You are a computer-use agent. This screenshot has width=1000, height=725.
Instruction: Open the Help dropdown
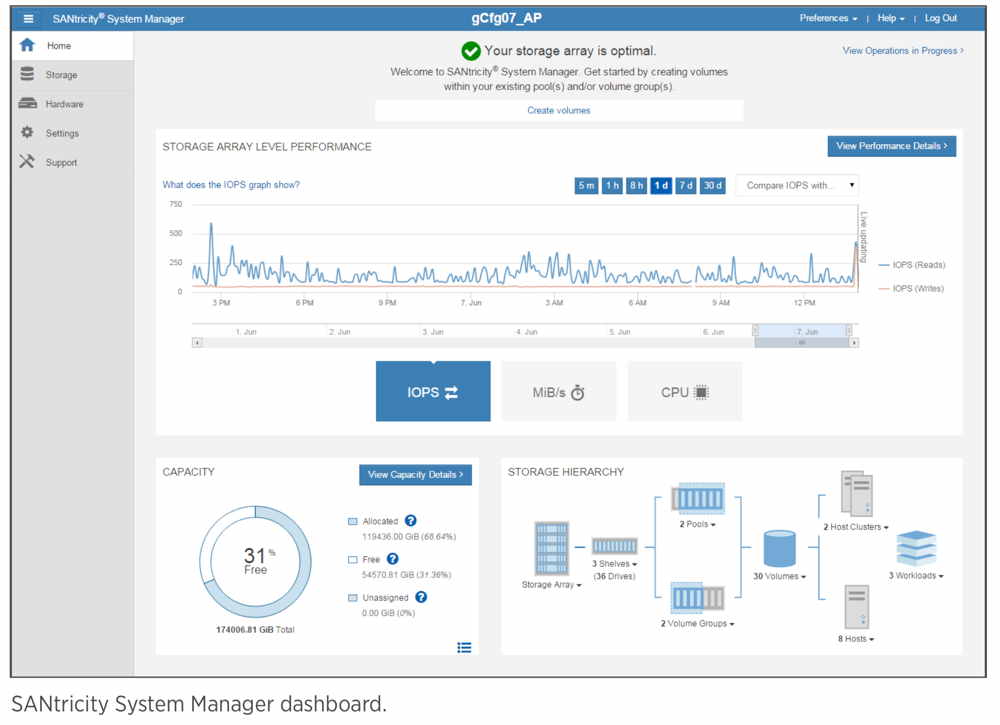pos(891,18)
